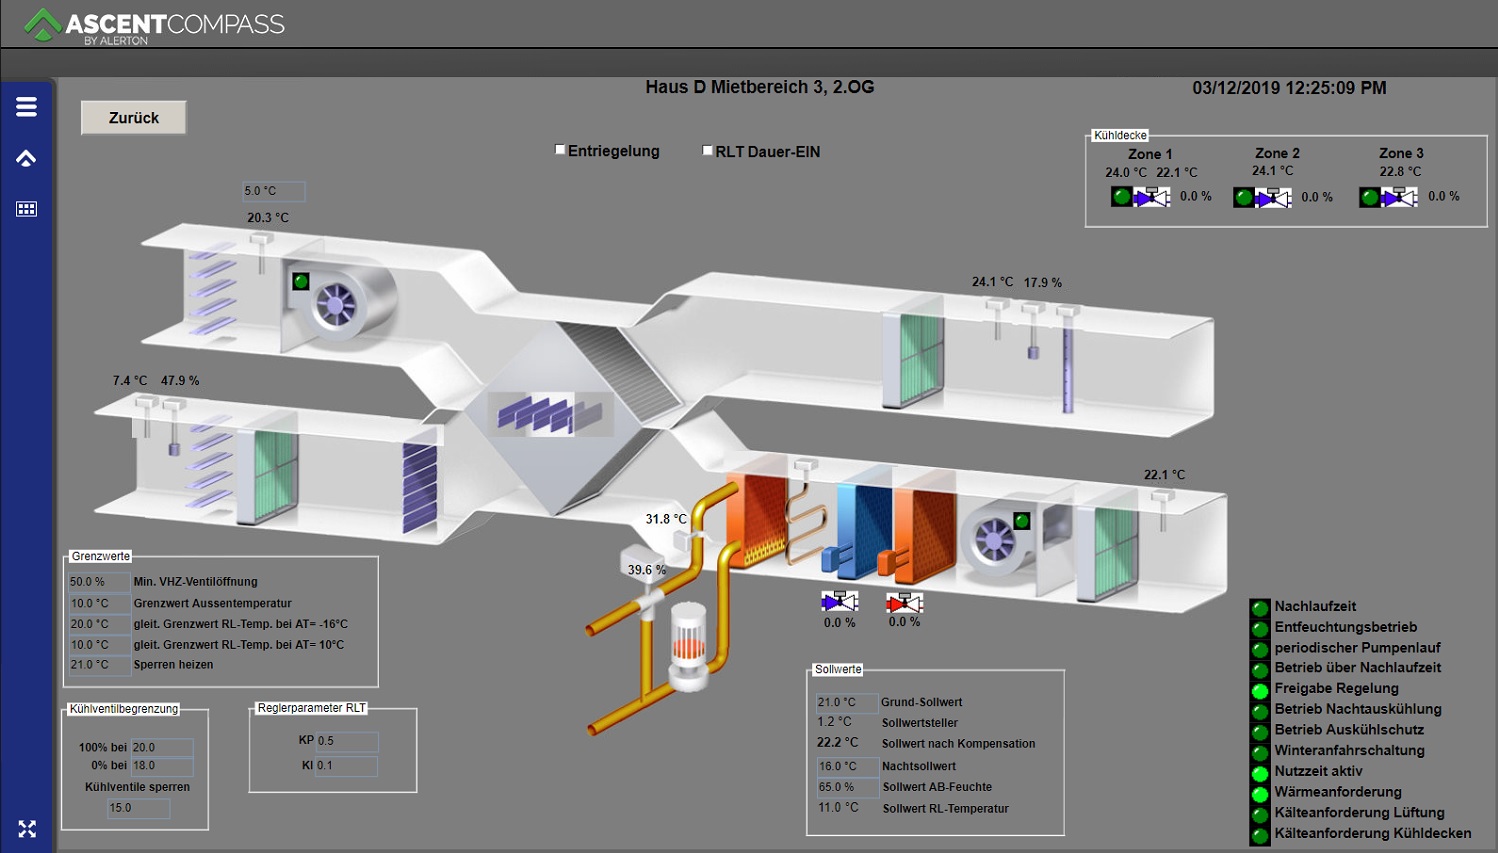Click the Min. VHZ-Ventilöffnung 50.0 % field
The image size is (1498, 853).
coord(97,582)
